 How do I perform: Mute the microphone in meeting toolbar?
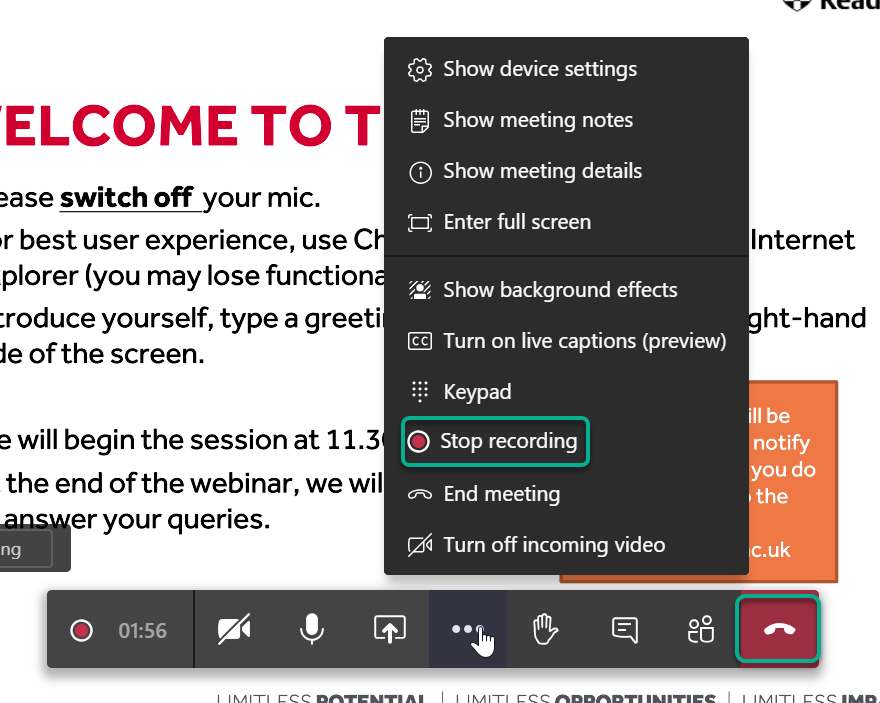311,629
